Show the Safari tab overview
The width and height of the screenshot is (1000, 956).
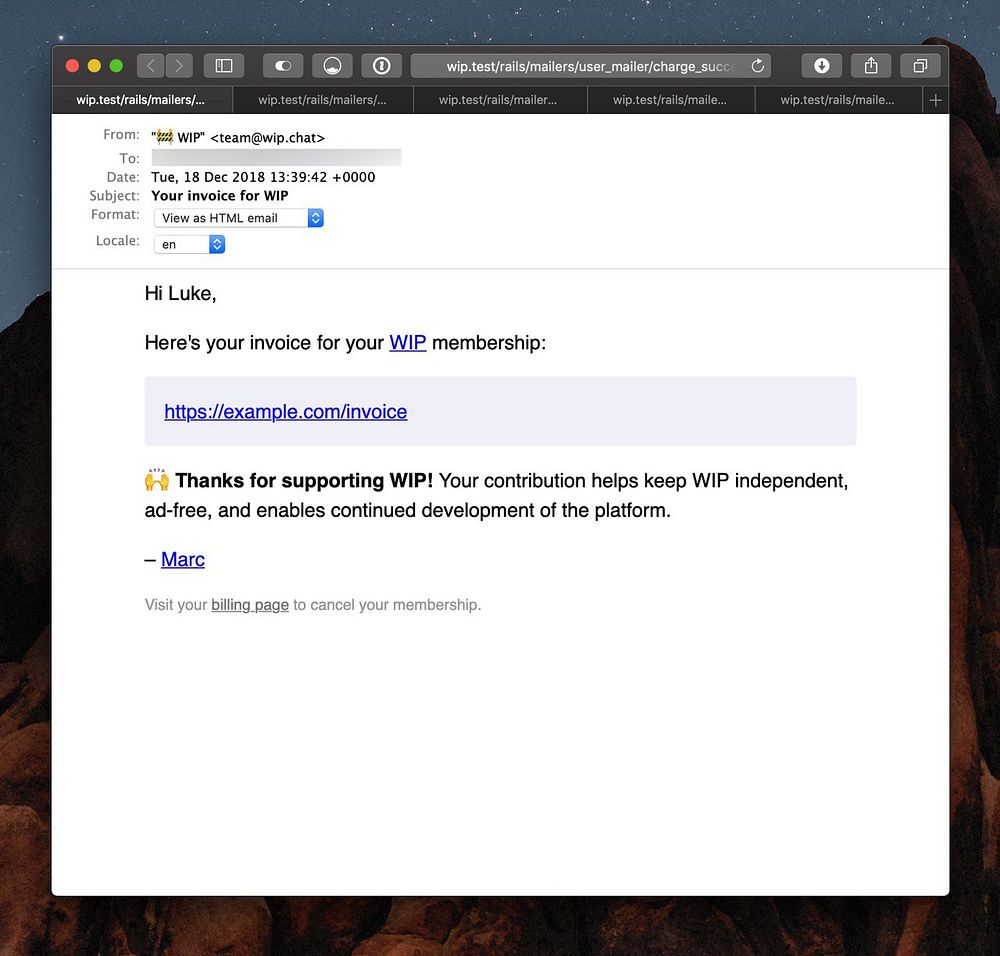click(x=920, y=66)
